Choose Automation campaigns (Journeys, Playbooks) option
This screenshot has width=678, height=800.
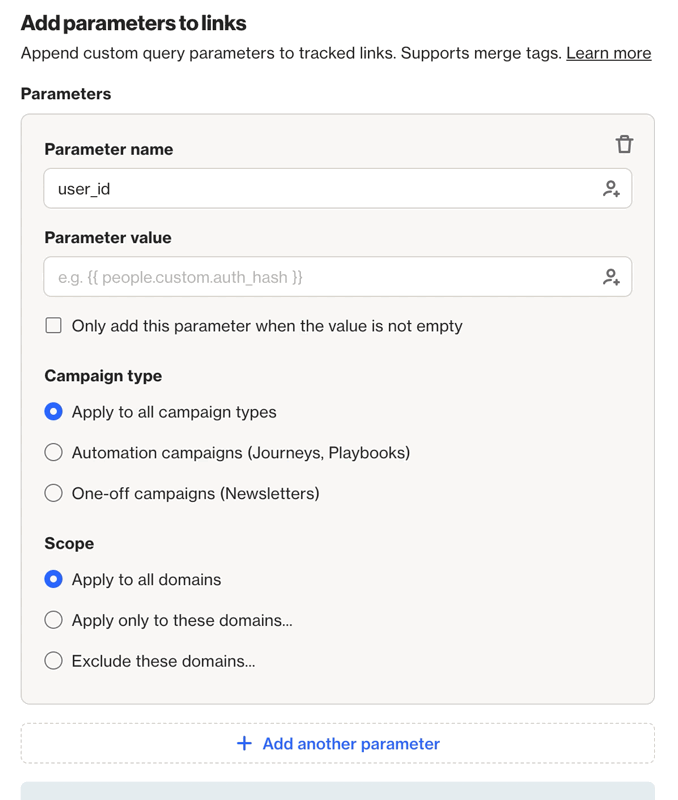click(54, 453)
